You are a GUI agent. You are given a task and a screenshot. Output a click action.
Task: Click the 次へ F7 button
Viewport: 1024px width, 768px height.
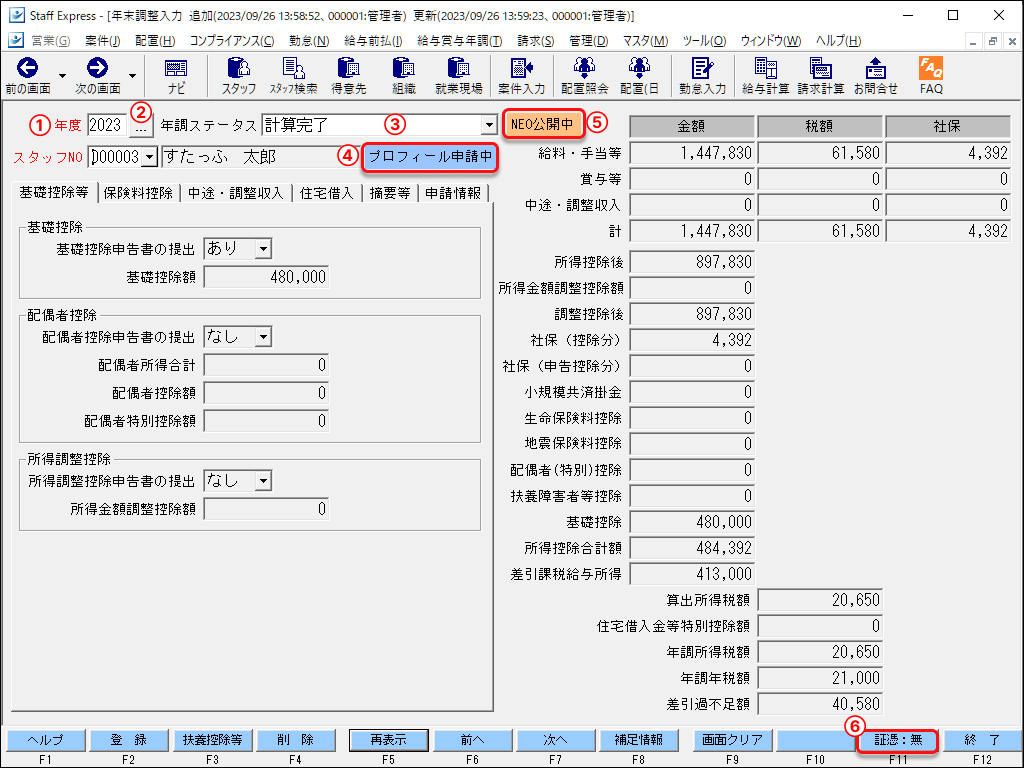(x=555, y=740)
